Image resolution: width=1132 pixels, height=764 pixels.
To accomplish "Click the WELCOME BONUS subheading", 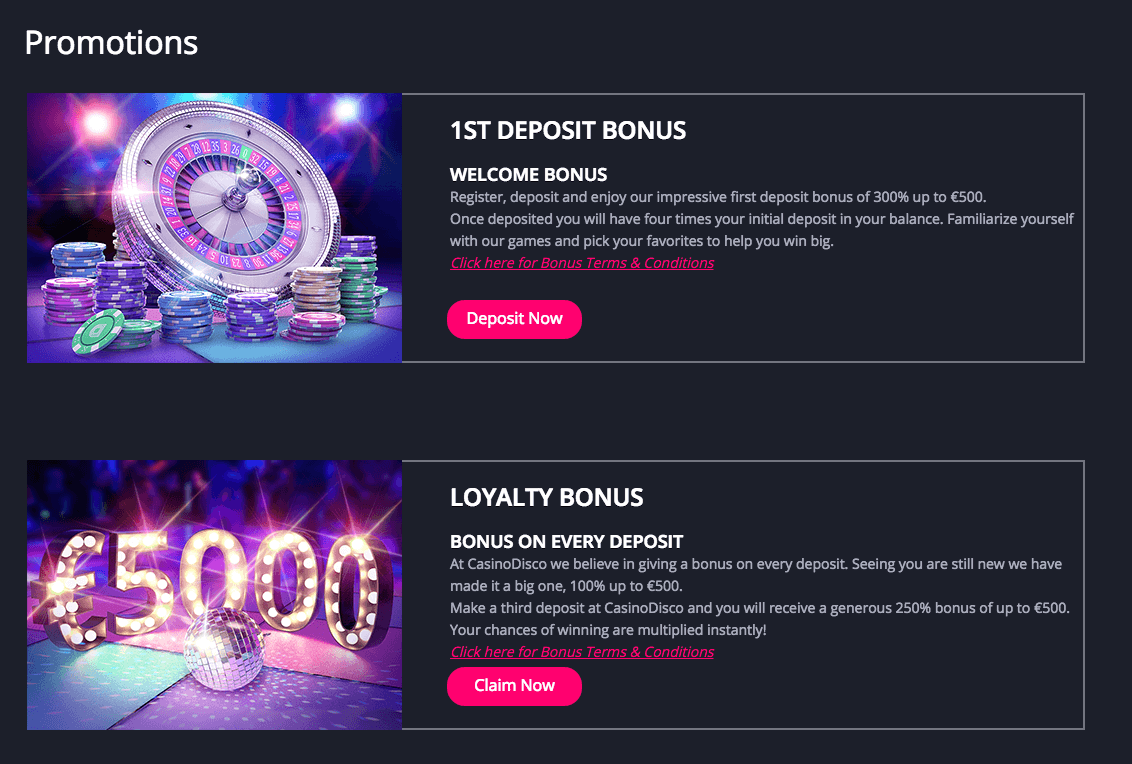I will click(528, 175).
